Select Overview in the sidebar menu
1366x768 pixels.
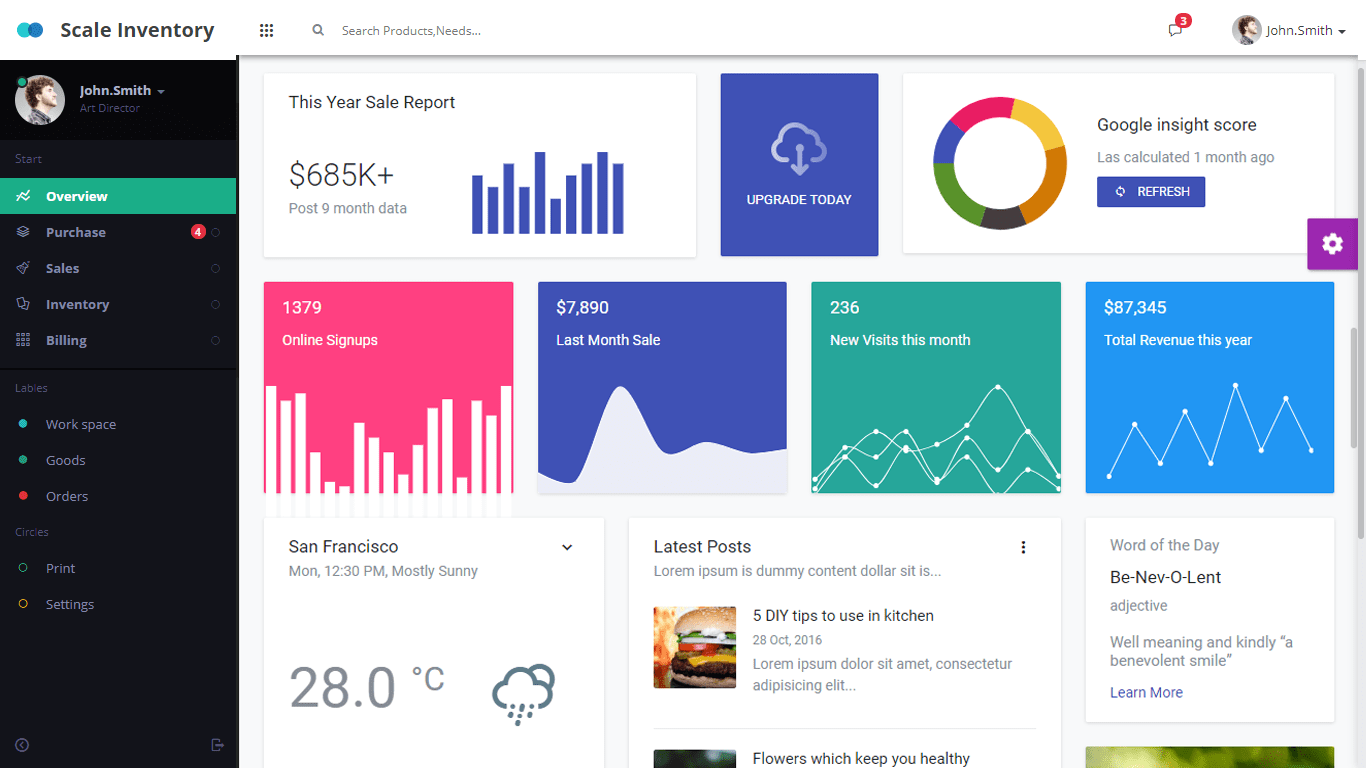coord(118,196)
